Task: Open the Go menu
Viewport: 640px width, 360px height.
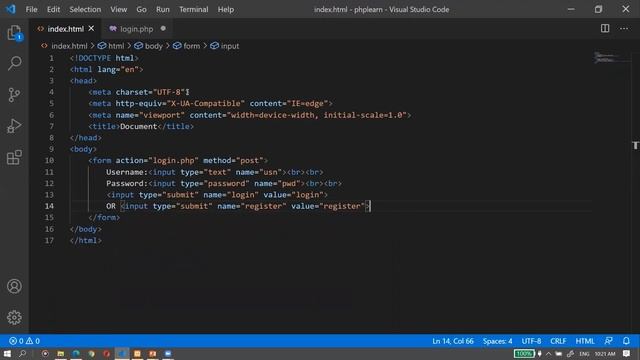Action: (x=141, y=9)
